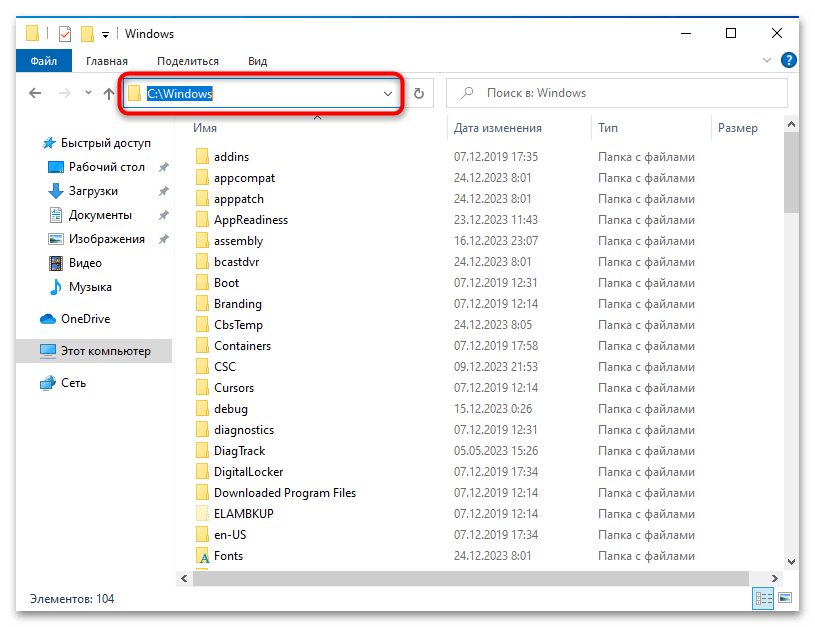Switch to large thumbnails view
This screenshot has height=627, width=815.
pyautogui.click(x=783, y=597)
